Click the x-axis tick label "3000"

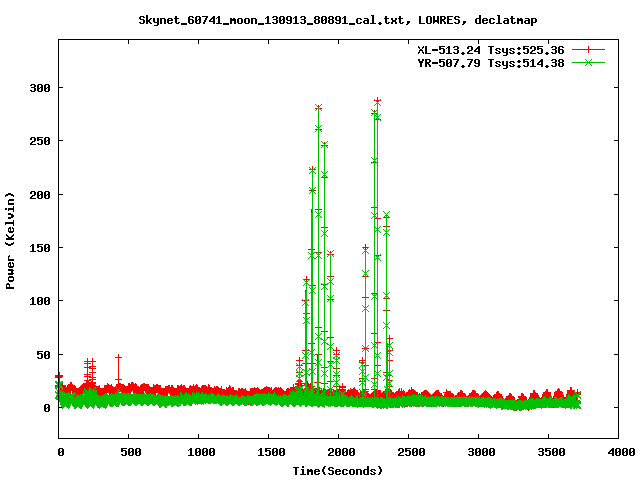click(481, 452)
